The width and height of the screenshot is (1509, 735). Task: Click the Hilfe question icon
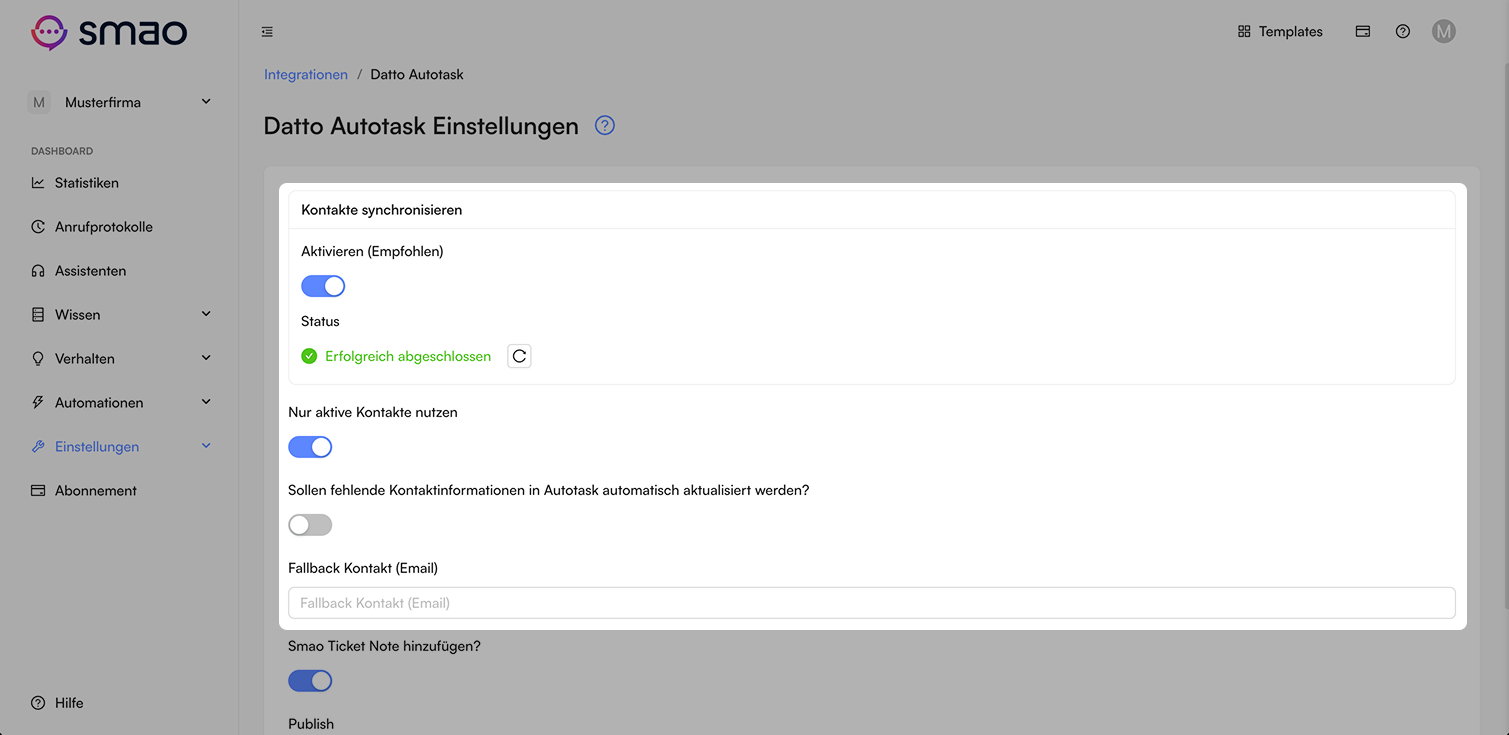click(38, 703)
